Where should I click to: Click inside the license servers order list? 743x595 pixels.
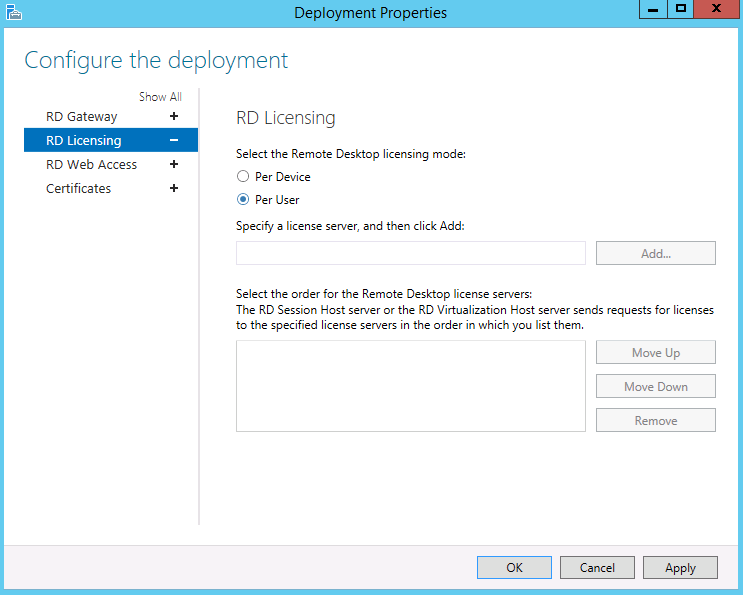[411, 386]
